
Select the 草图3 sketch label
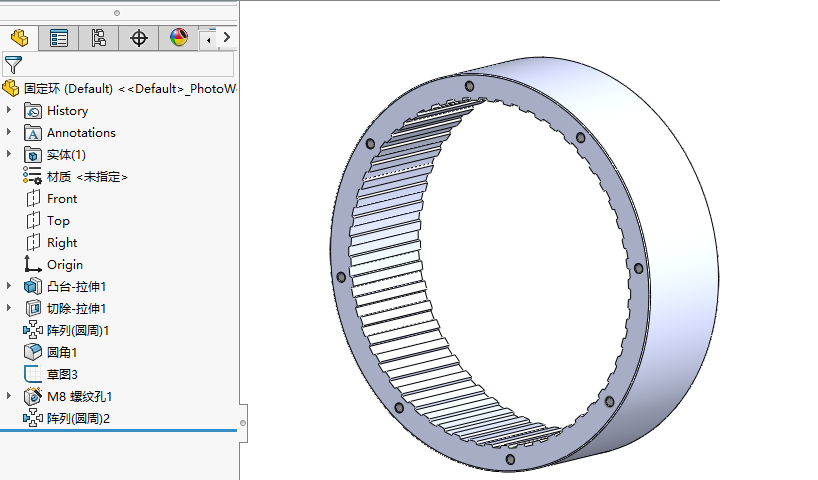(62, 374)
